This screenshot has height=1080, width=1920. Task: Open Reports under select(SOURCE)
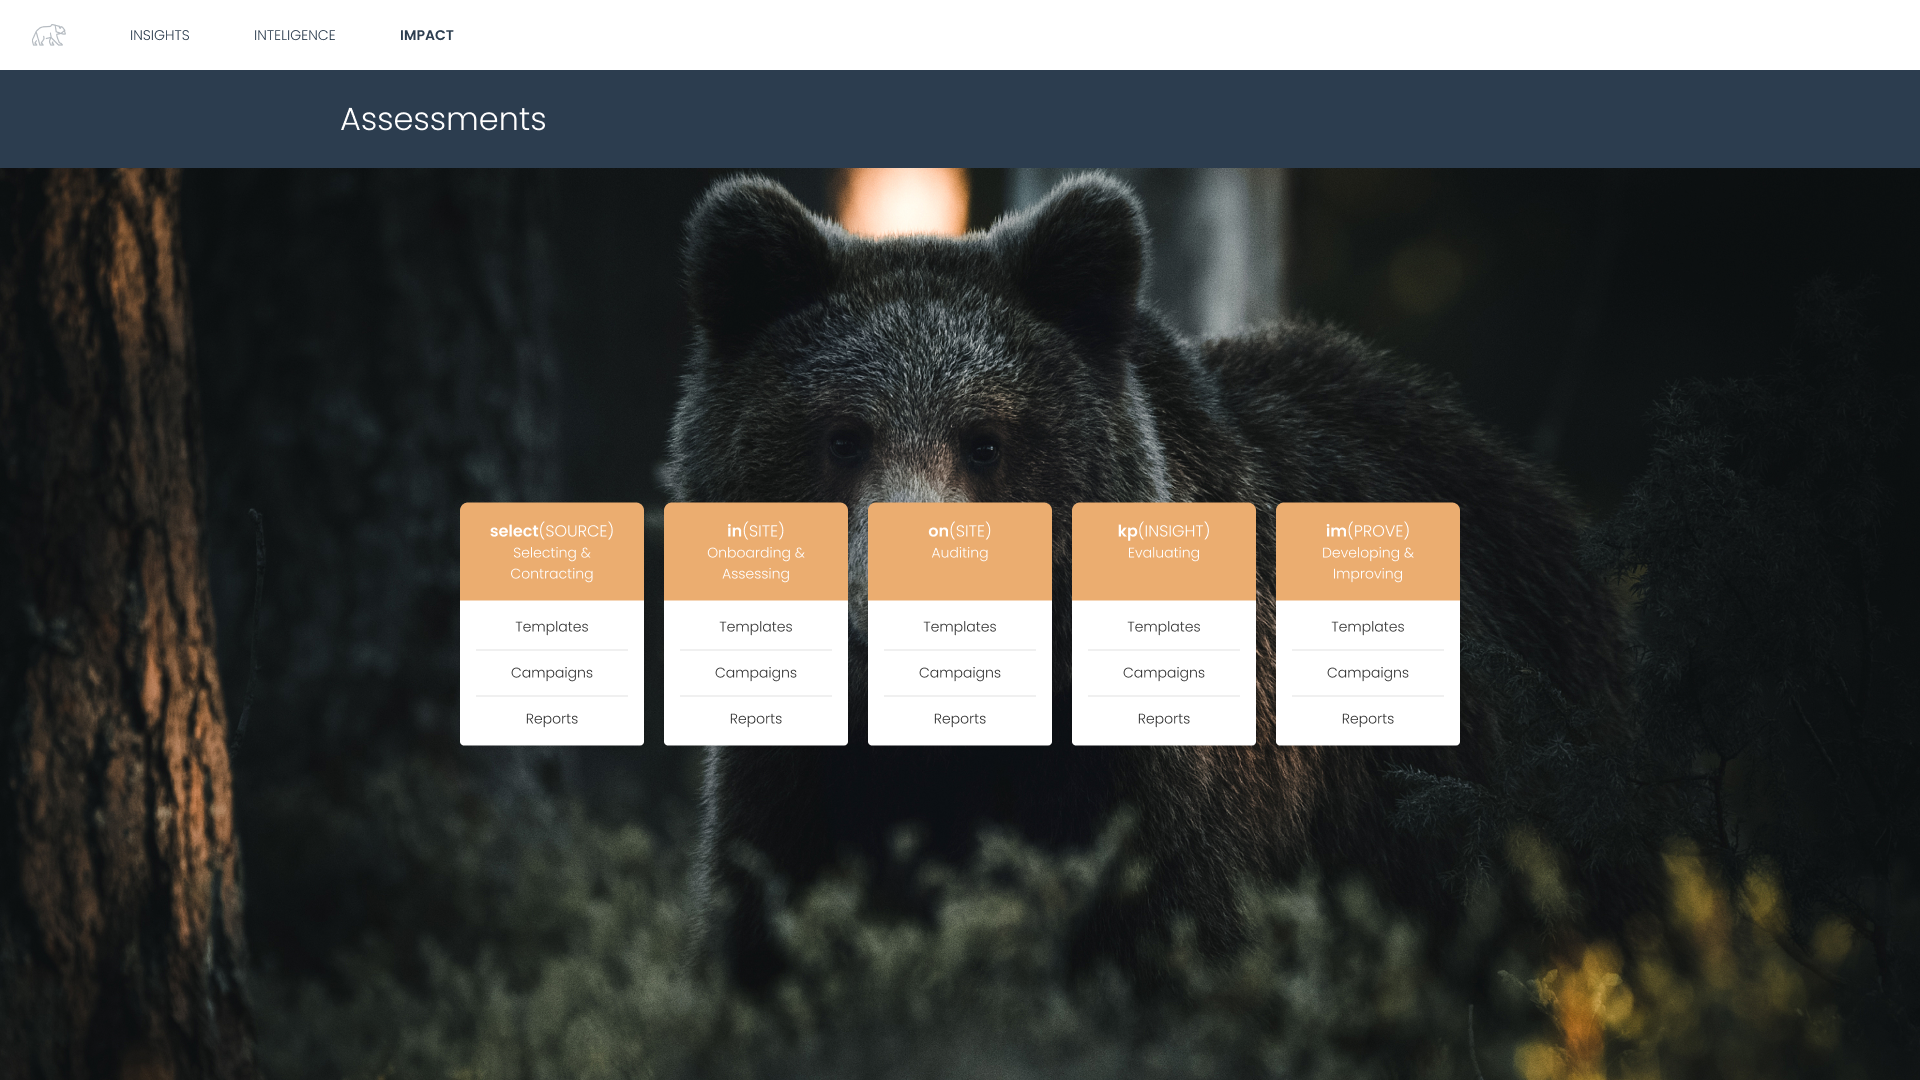(x=551, y=718)
